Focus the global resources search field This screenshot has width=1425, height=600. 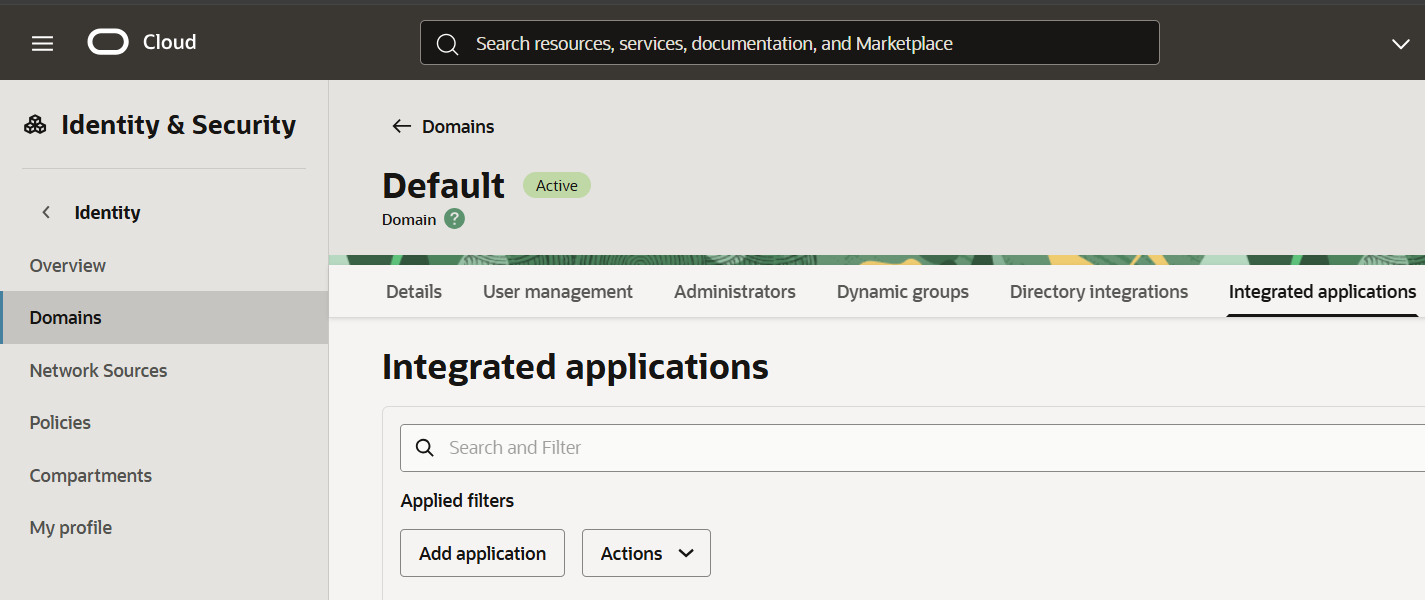pos(789,43)
